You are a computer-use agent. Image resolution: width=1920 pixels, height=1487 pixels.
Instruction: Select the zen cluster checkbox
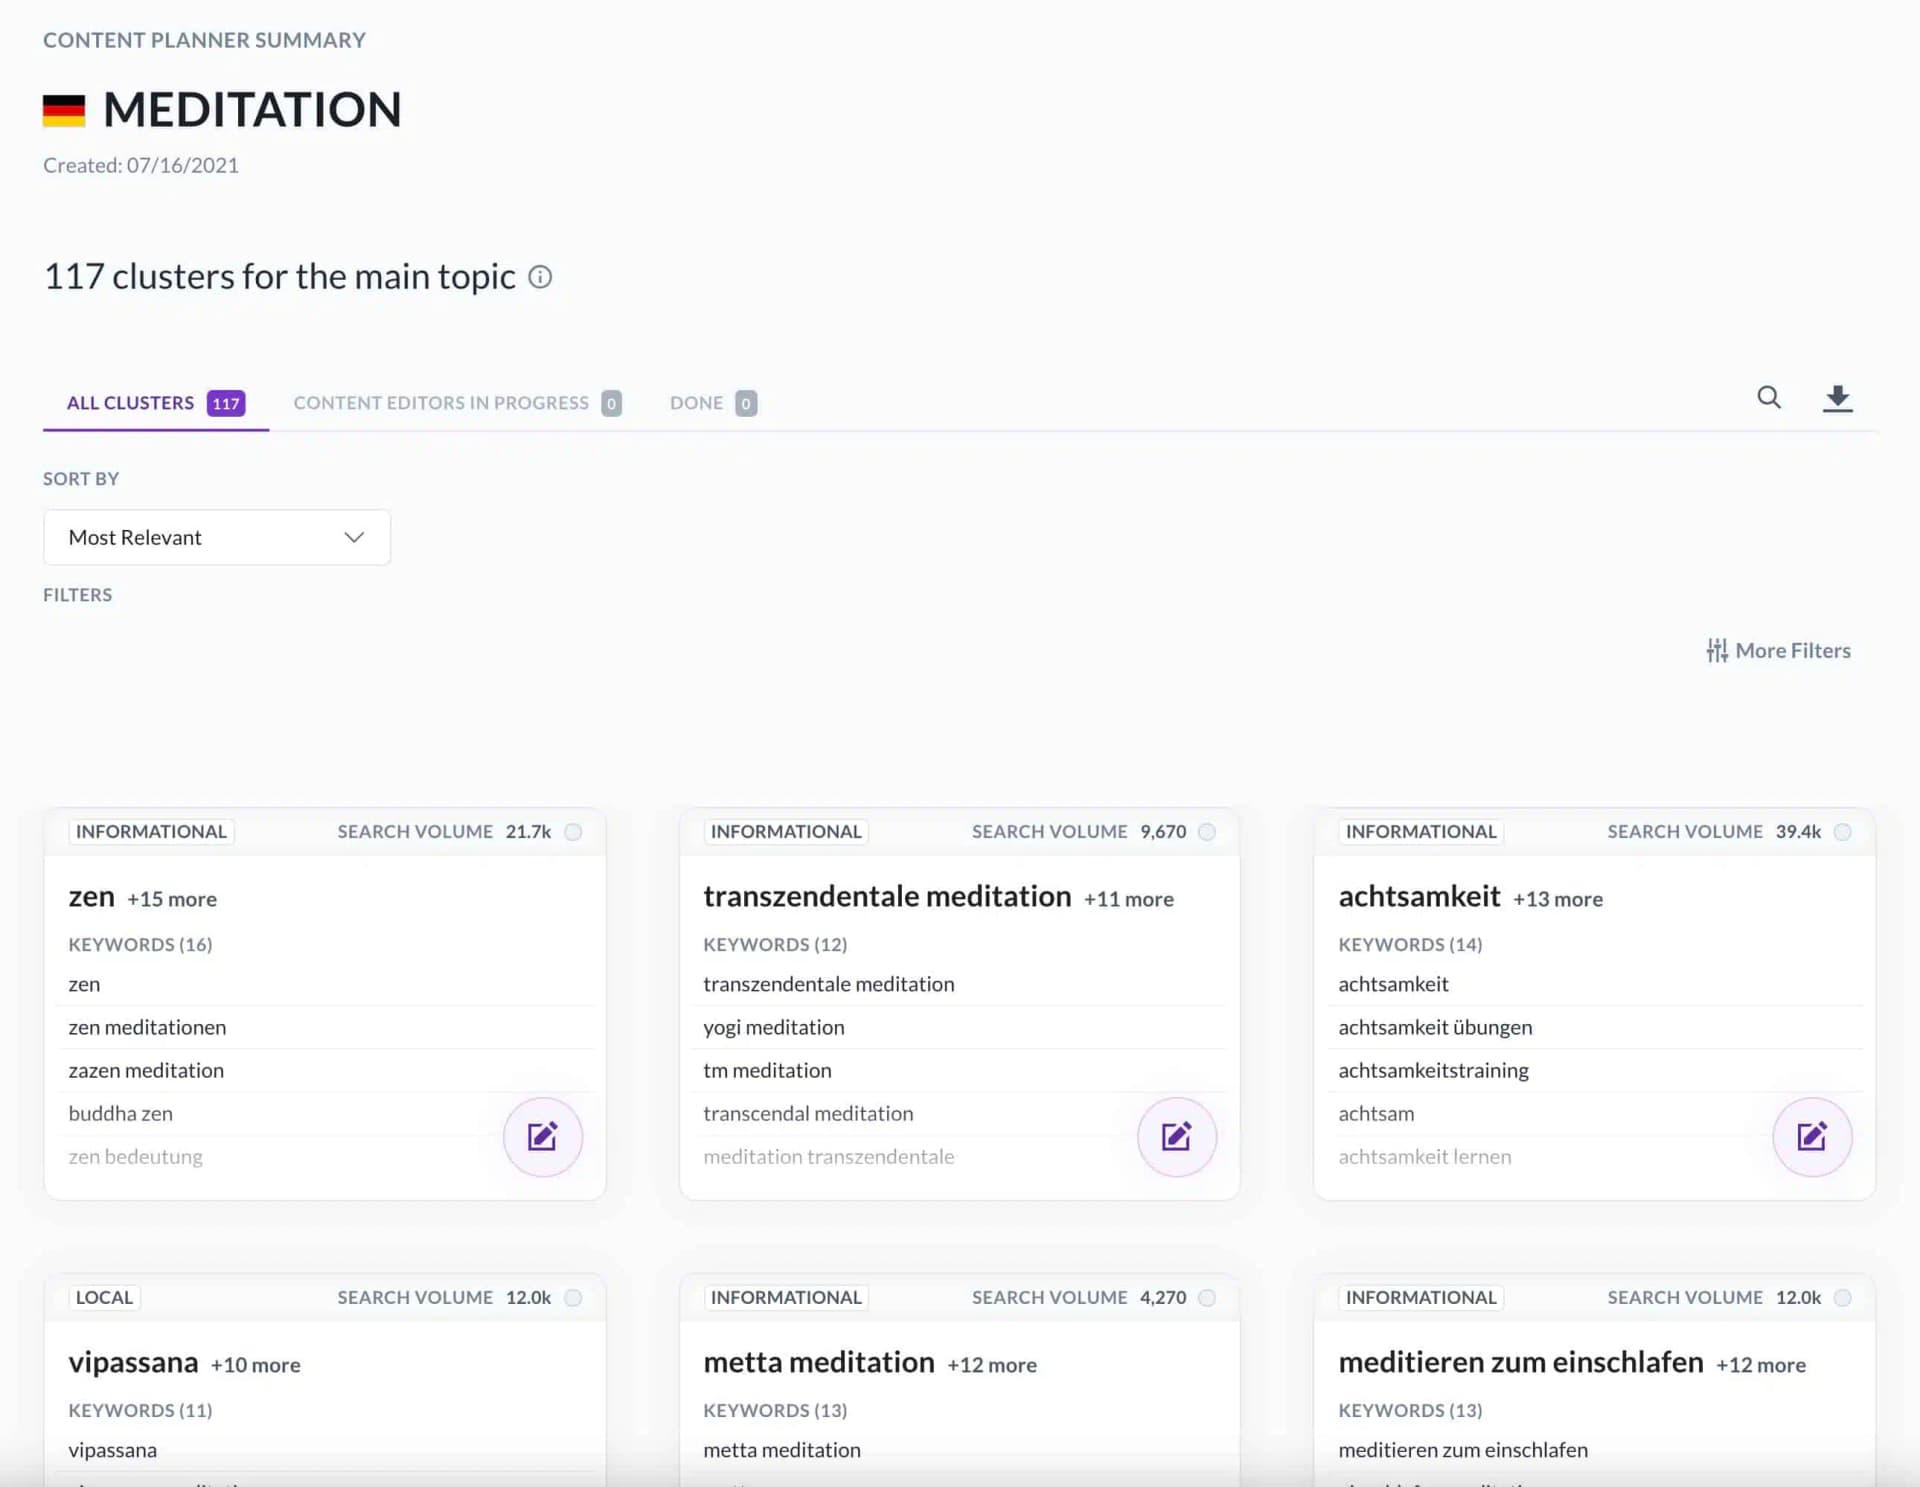coord(574,831)
